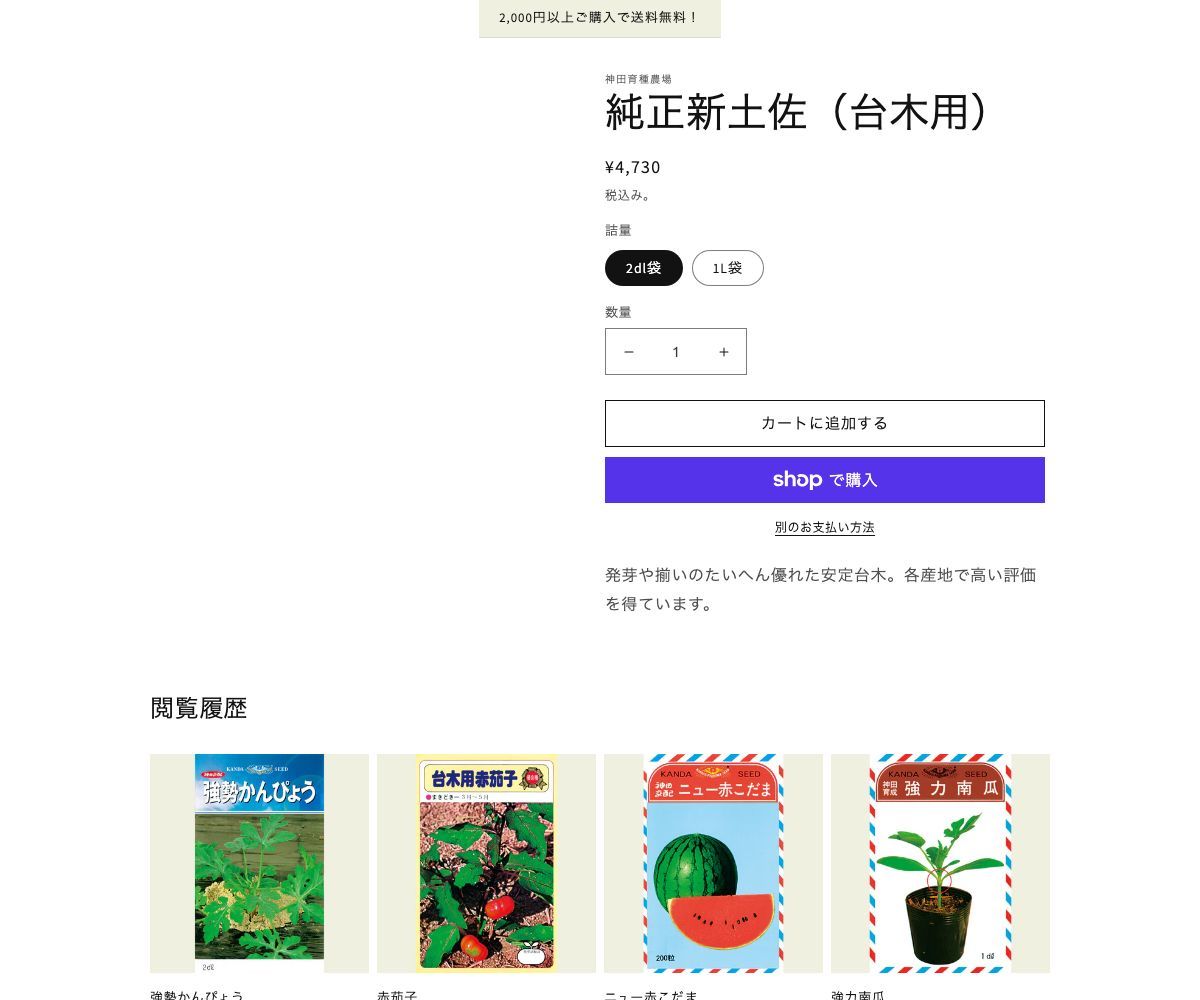Click the 強勢かんぴょう product title link
Image resolution: width=1200 pixels, height=1000 pixels.
click(197, 994)
